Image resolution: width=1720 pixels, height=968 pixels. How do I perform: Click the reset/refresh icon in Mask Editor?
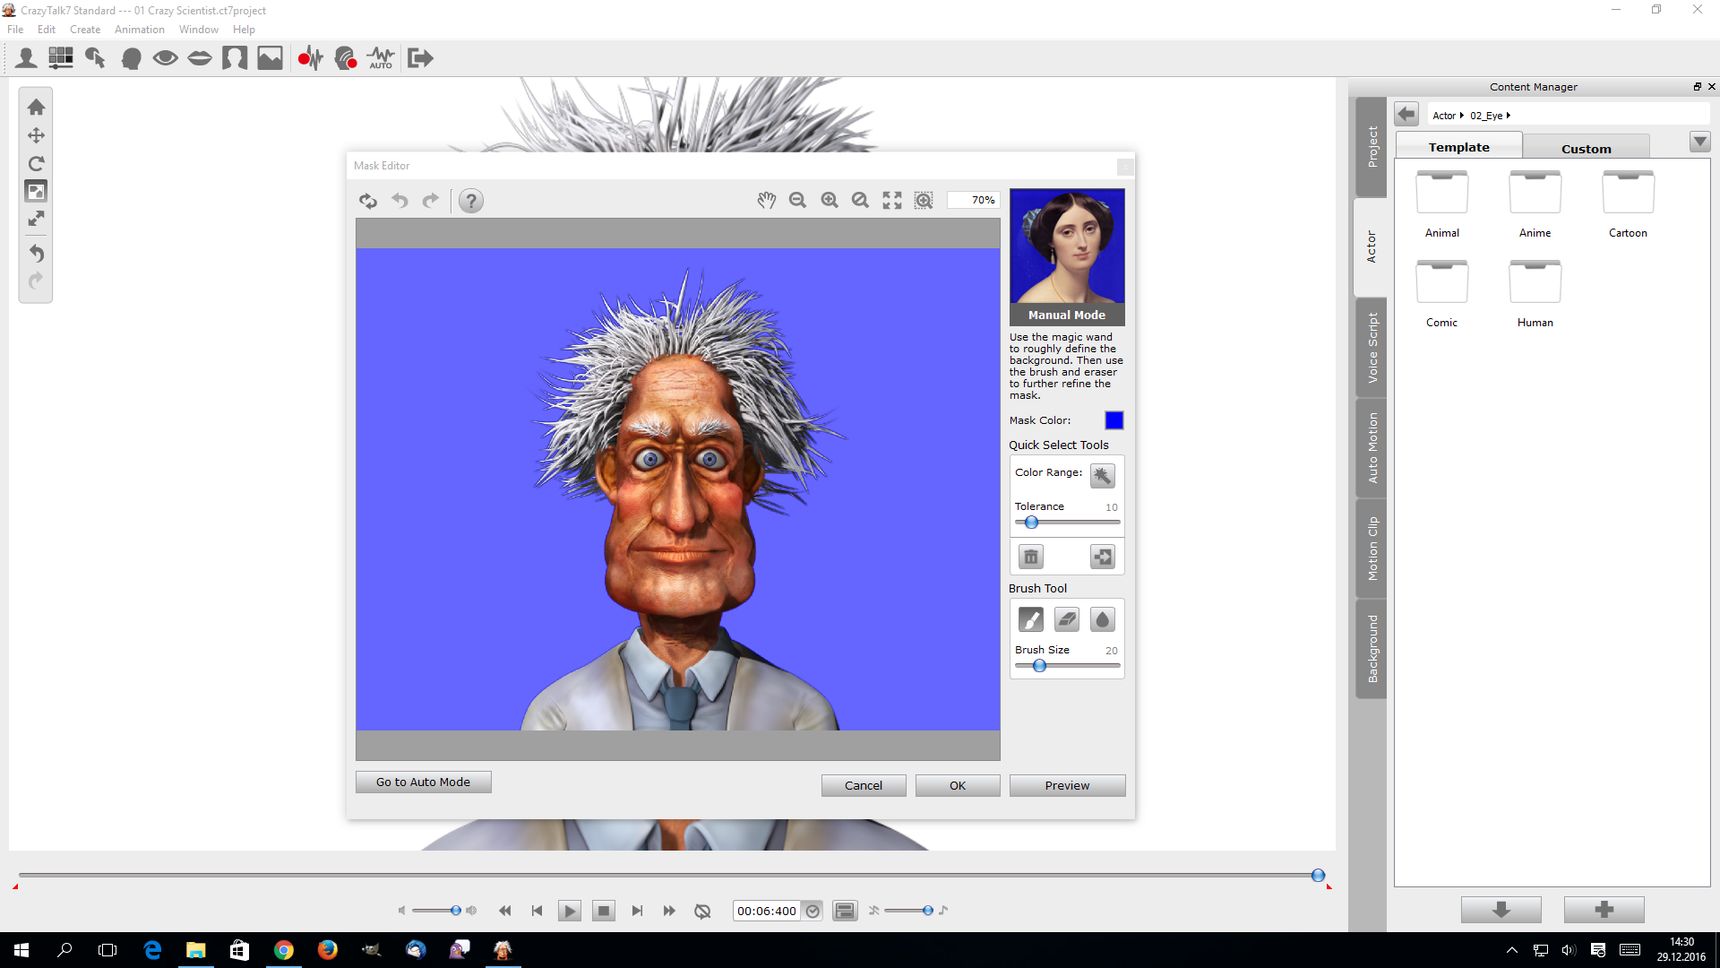(368, 201)
